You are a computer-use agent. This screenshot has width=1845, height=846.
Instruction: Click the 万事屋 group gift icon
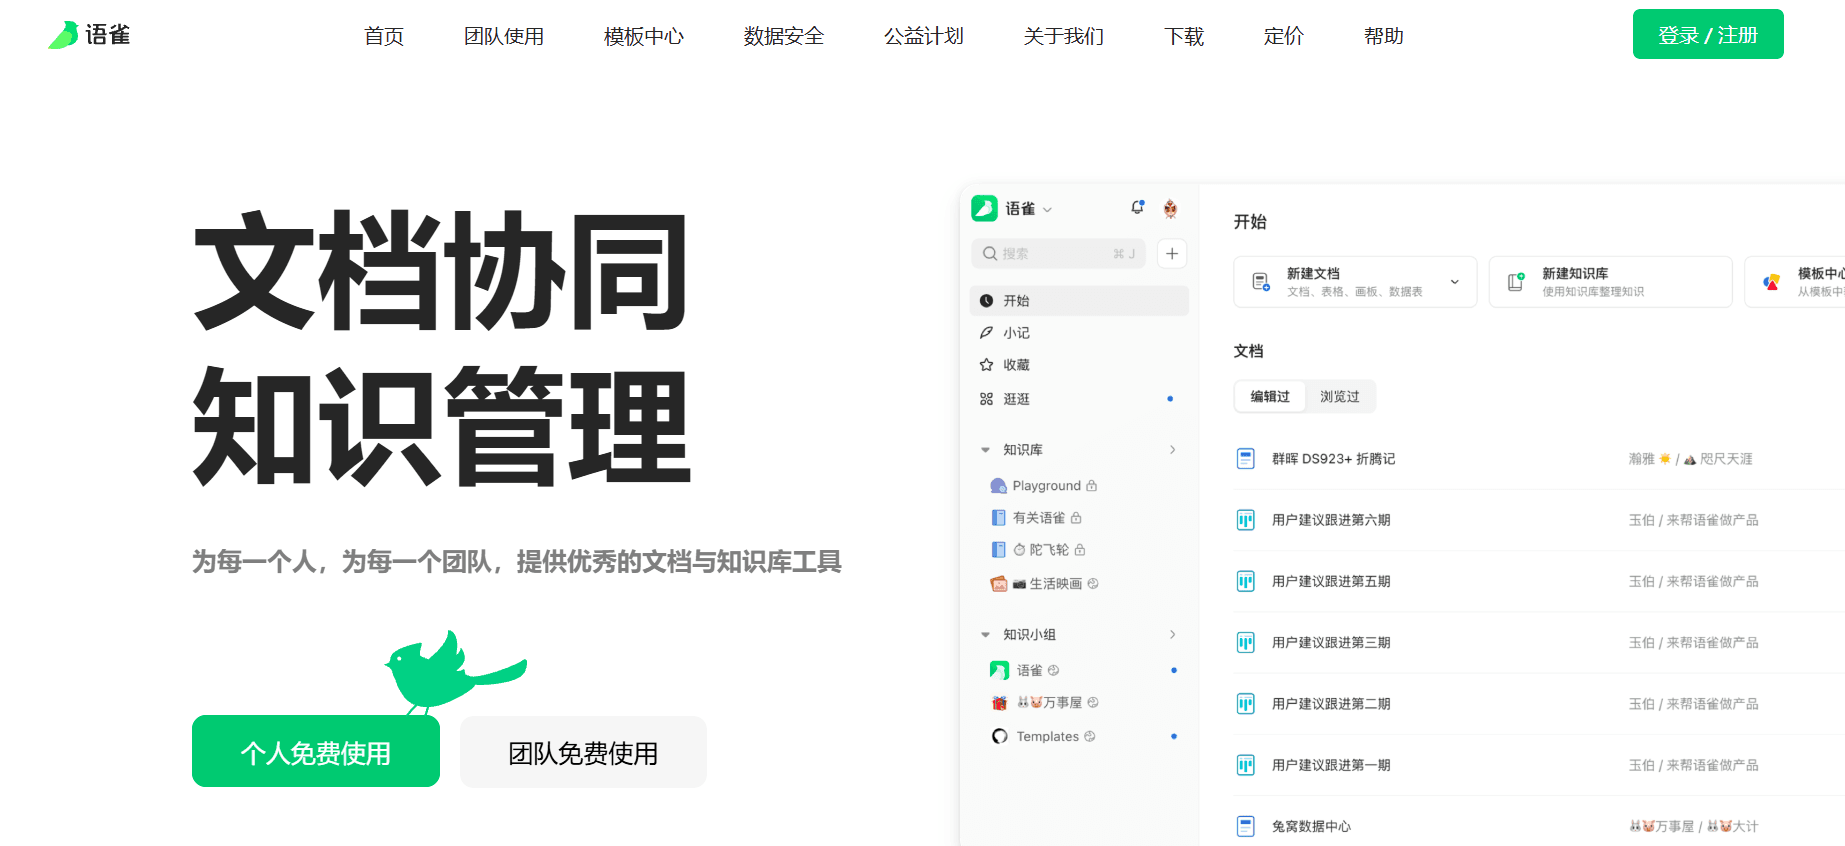tap(999, 703)
